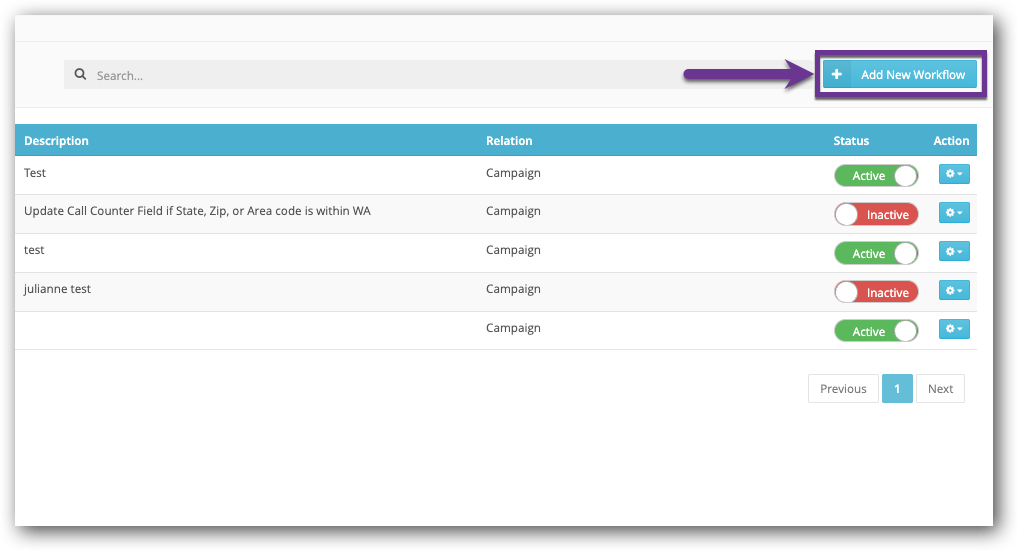Viewport: 1018px width, 551px height.
Task: Click the magnifier search icon
Action: 81,75
